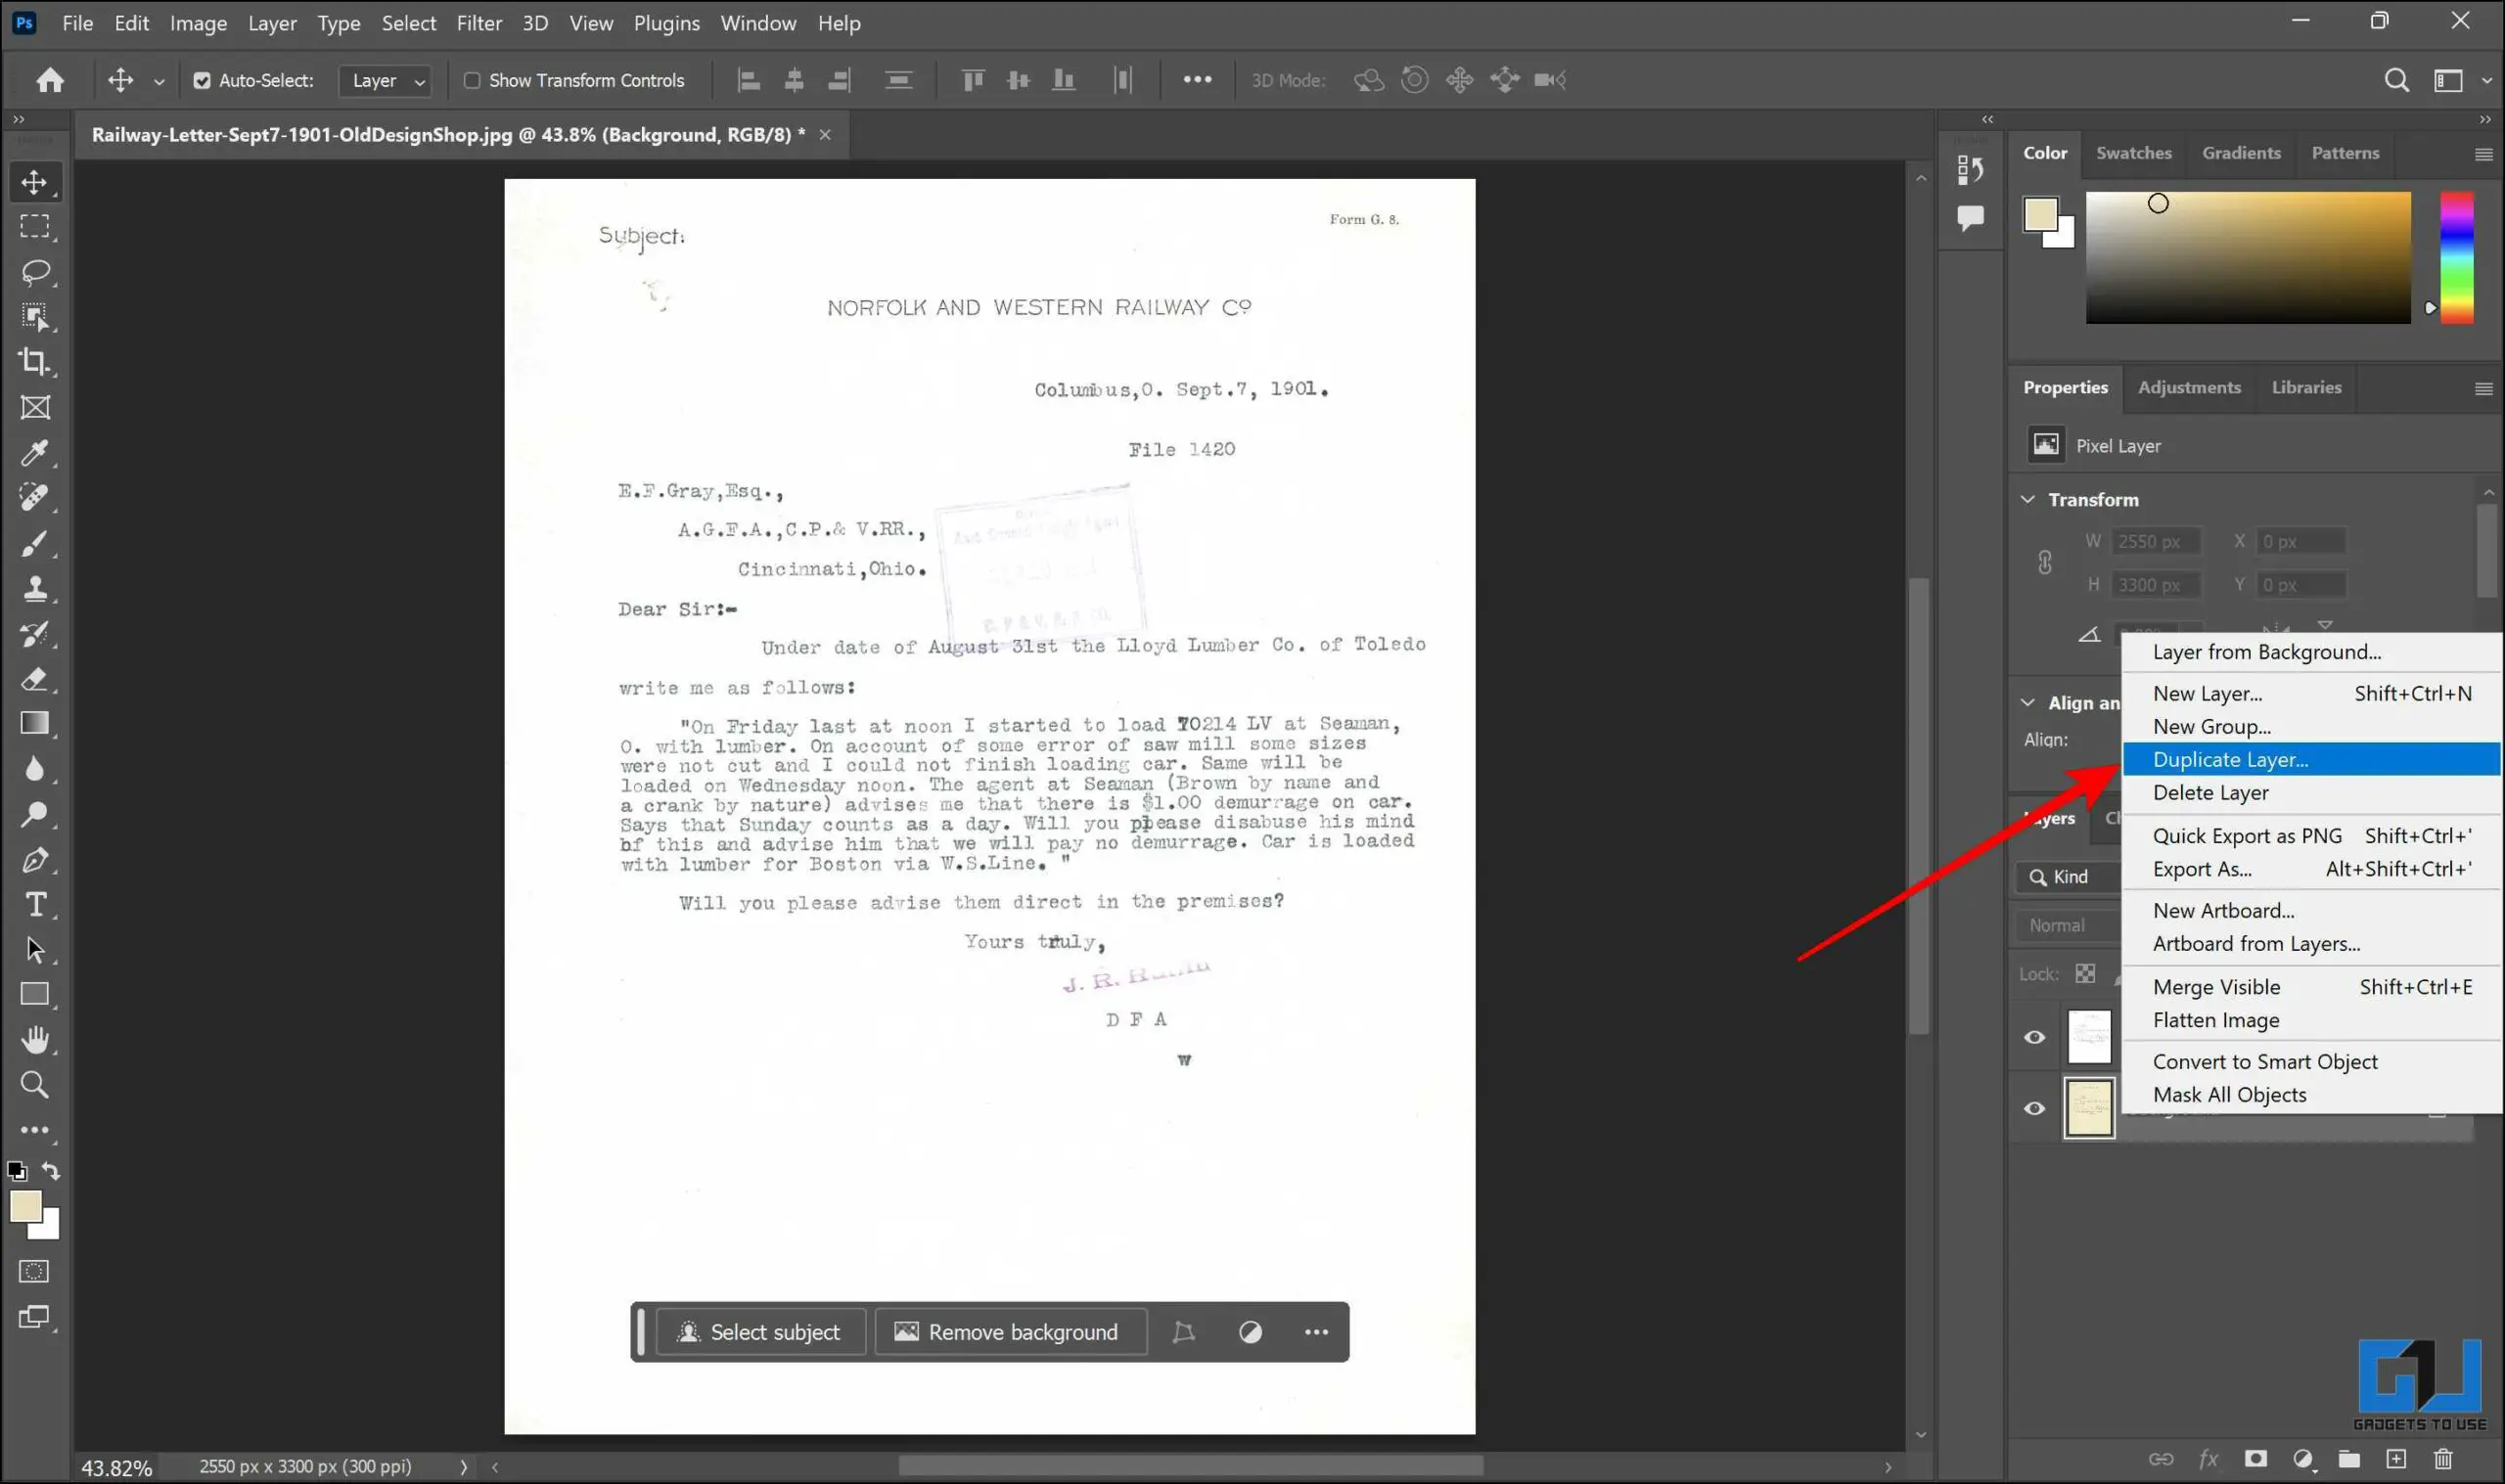The width and height of the screenshot is (2505, 1484).
Task: Choose Duplicate Layer from context menu
Action: tap(2310, 759)
